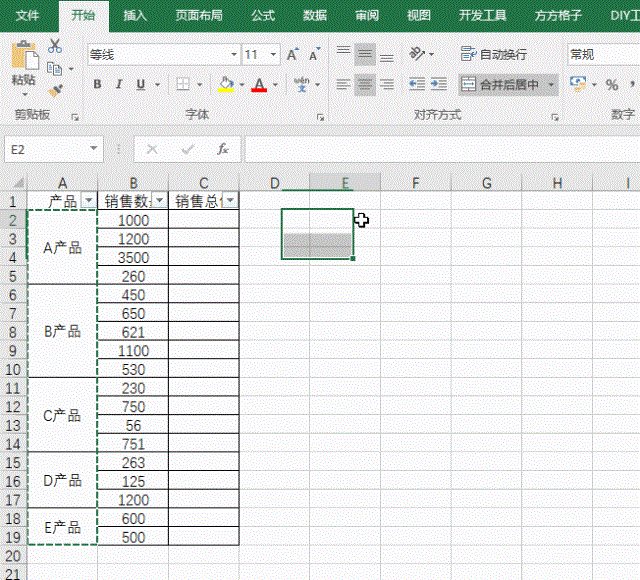Click the Insert Function fx icon
The width and height of the screenshot is (640, 580).
(223, 149)
